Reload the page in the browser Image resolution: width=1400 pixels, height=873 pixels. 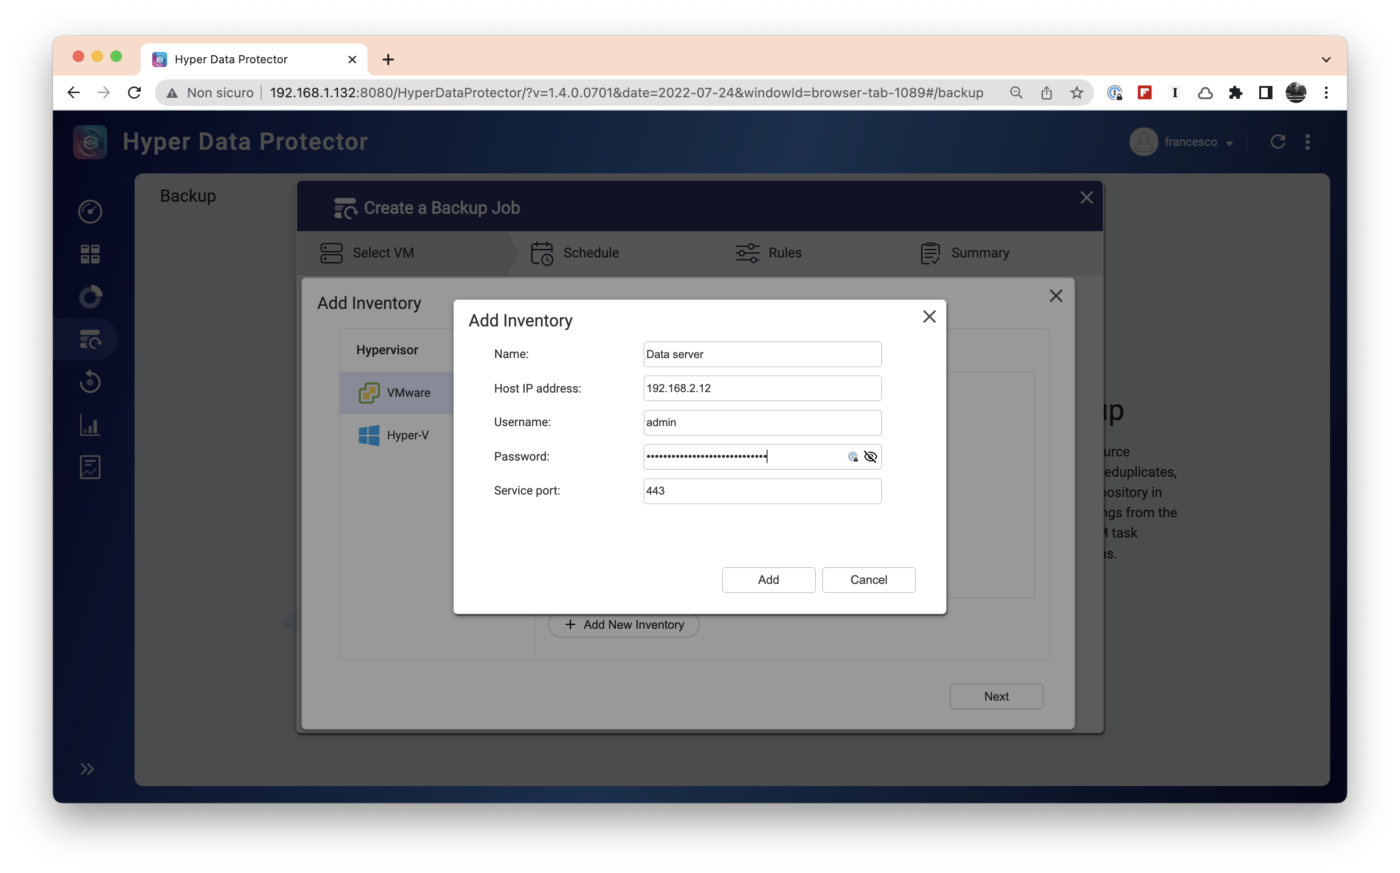(134, 93)
